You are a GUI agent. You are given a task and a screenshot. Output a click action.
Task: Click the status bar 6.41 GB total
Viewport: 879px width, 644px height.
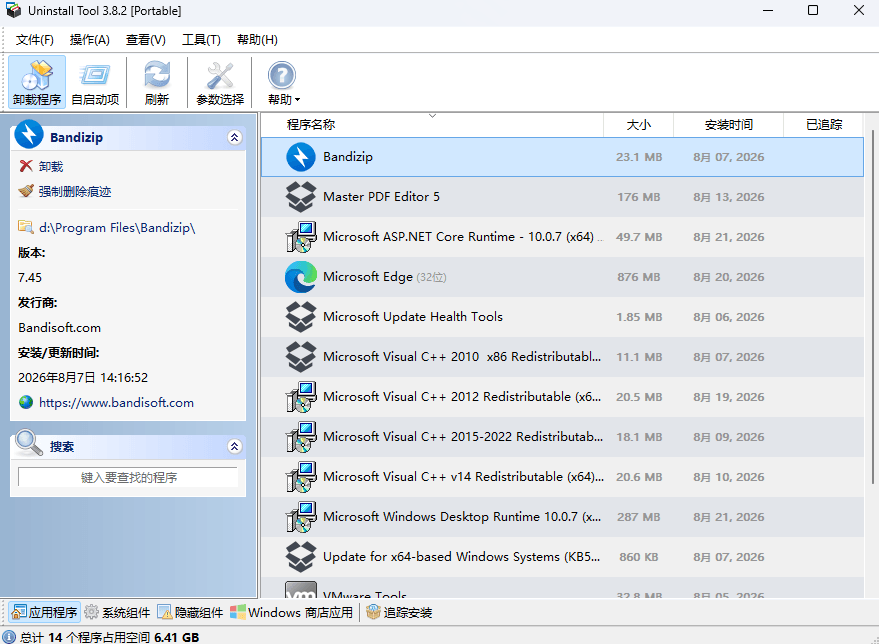pos(177,637)
